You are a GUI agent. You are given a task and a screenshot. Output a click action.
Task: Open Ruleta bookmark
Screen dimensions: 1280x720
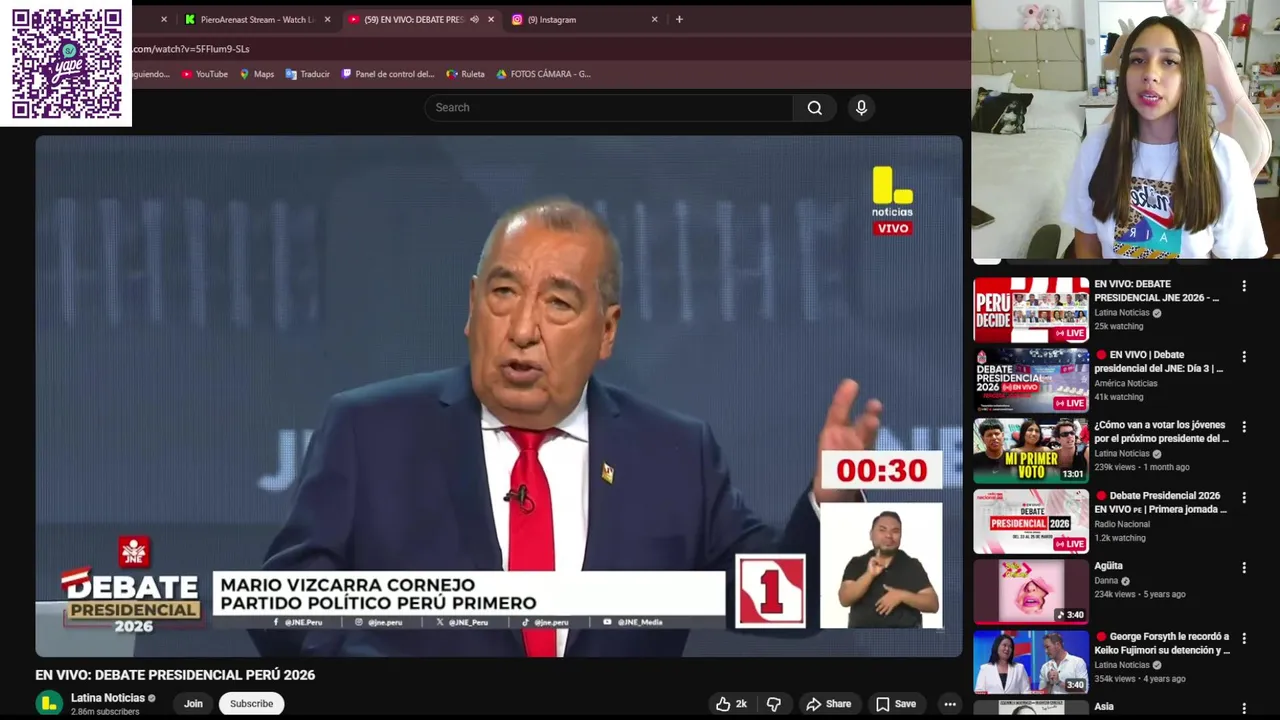point(466,74)
